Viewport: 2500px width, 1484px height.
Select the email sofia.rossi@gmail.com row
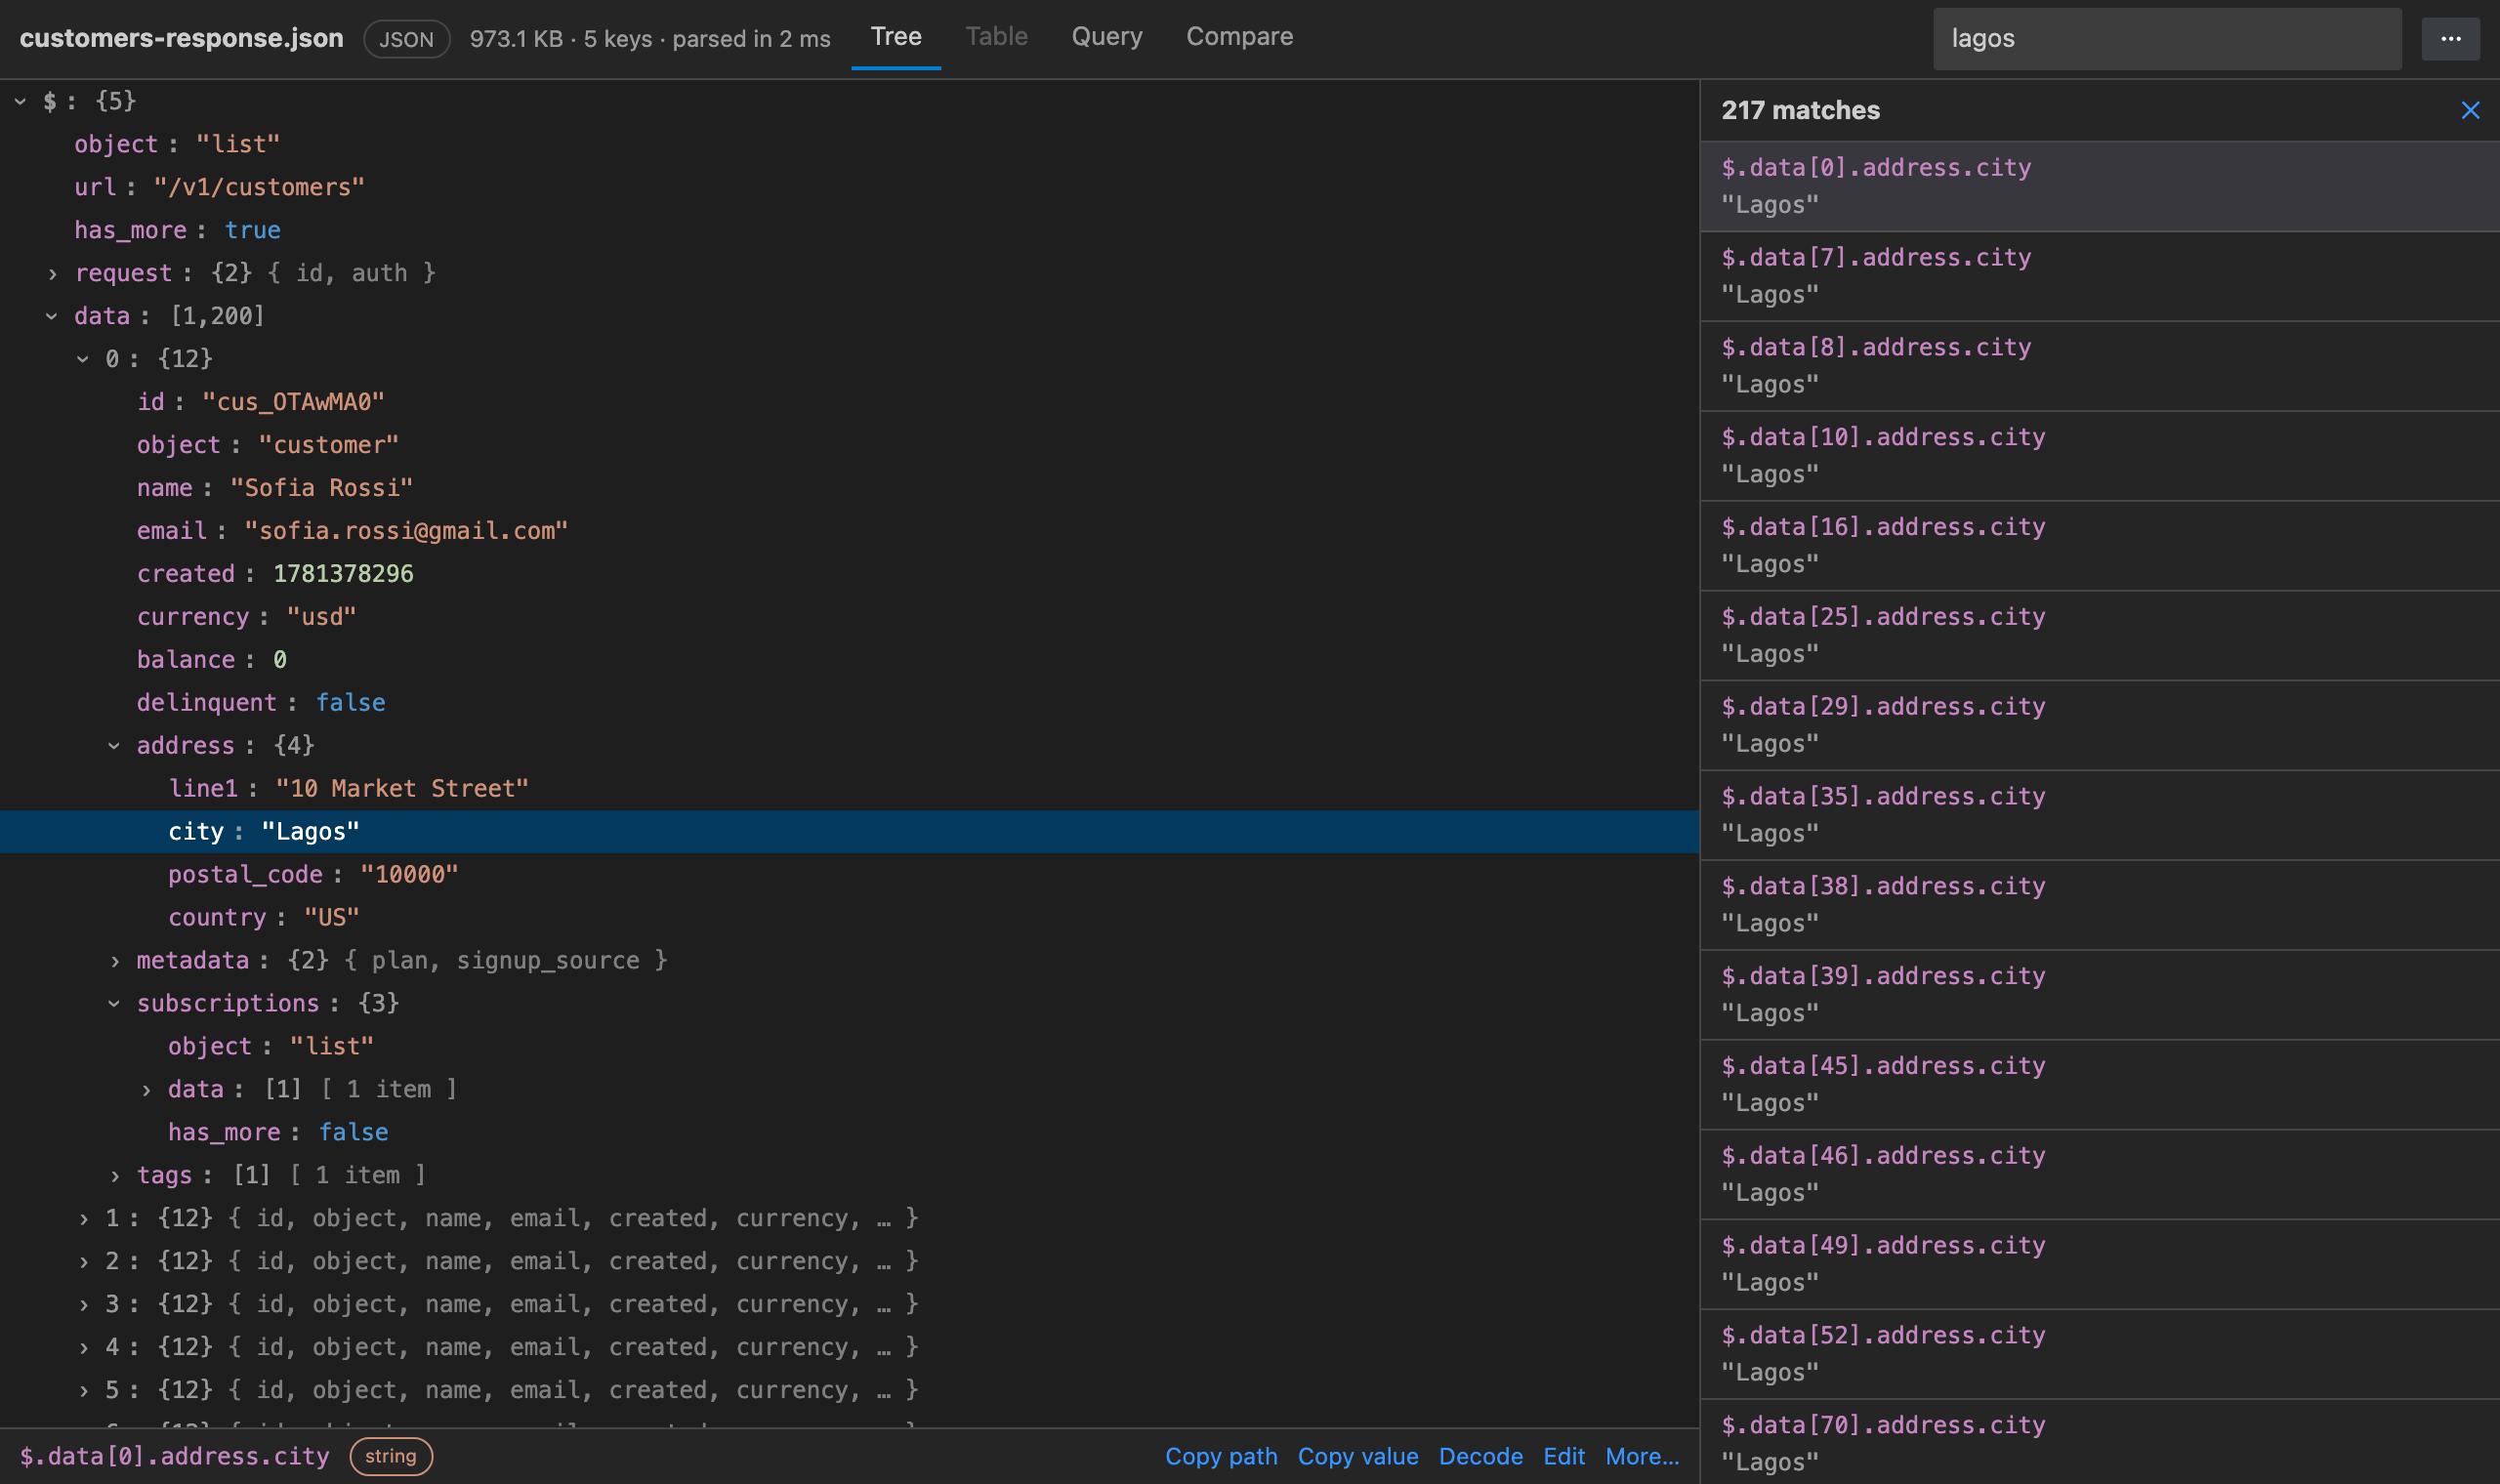(x=850, y=531)
